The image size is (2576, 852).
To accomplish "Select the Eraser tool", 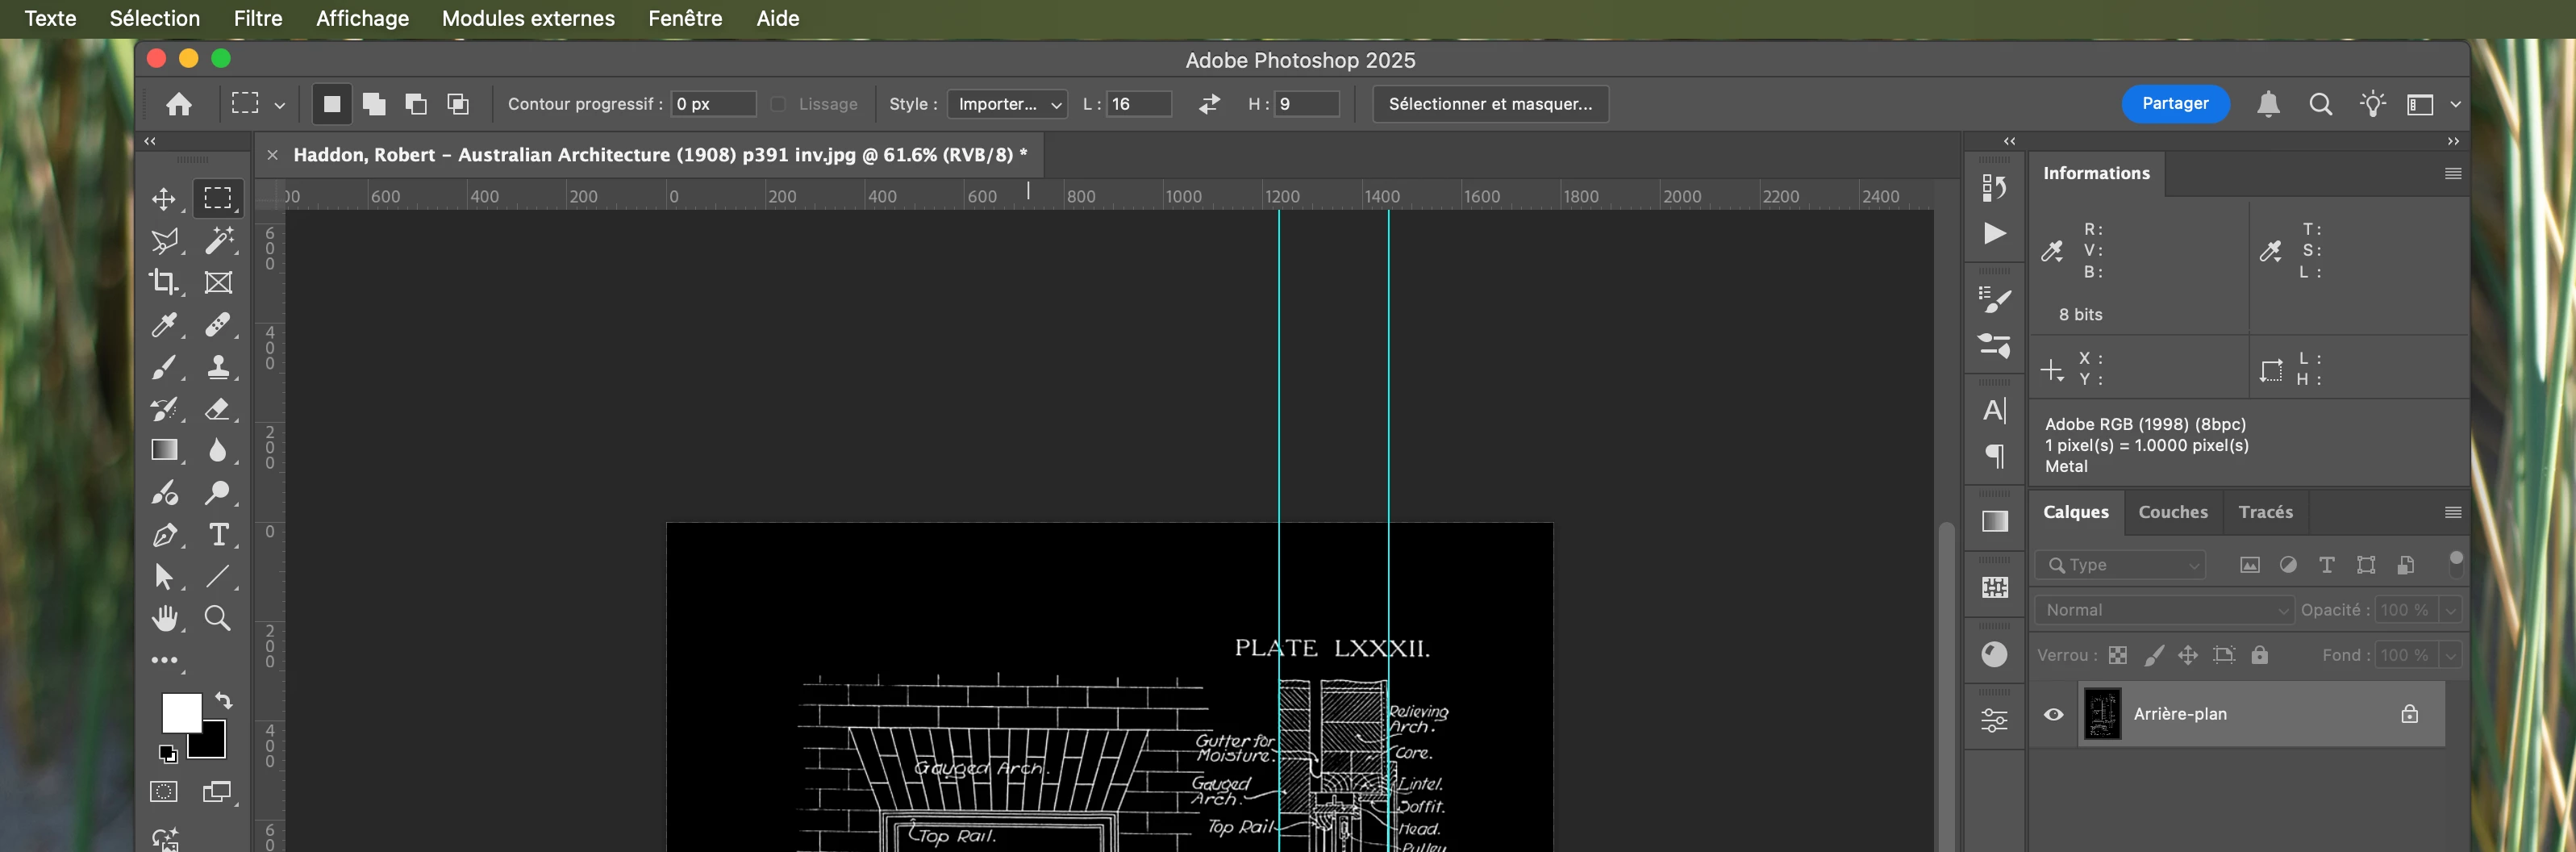I will tap(218, 409).
